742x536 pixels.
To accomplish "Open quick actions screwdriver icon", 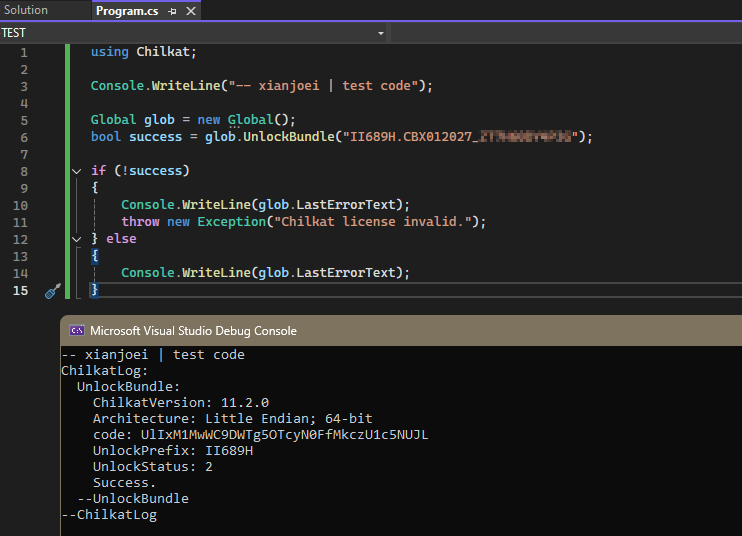I will (x=53, y=291).
